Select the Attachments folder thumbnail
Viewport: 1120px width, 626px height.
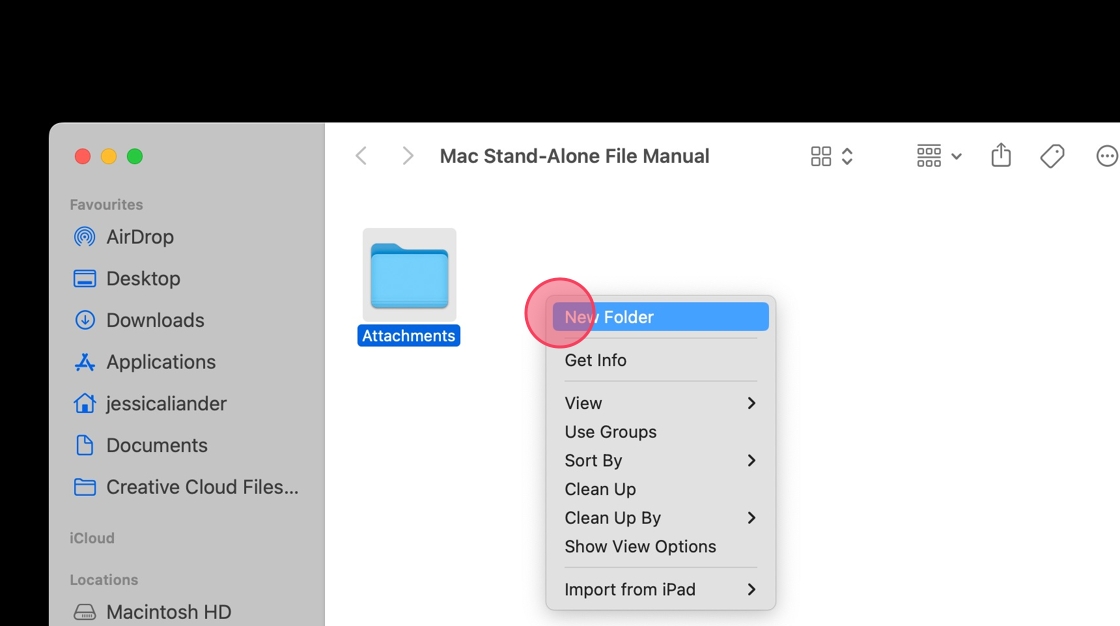coord(409,275)
